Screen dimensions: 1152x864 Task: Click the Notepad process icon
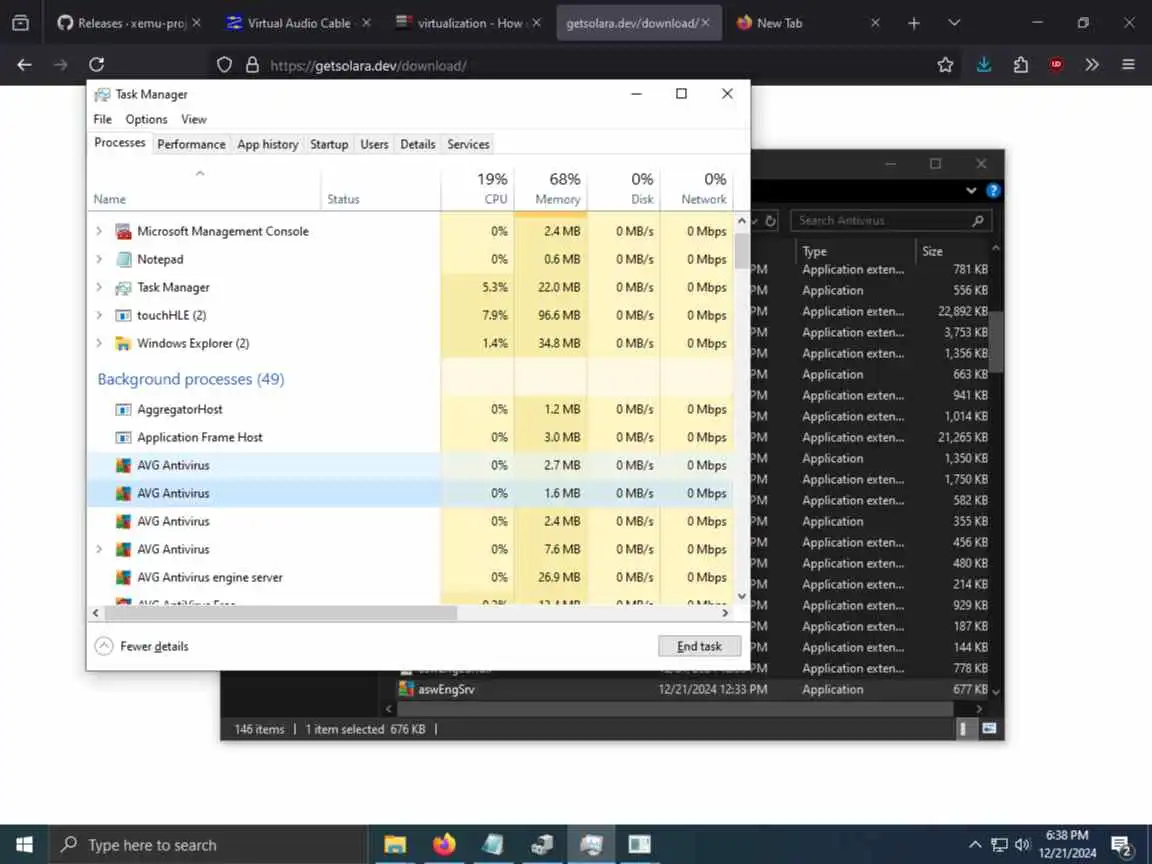[123, 259]
